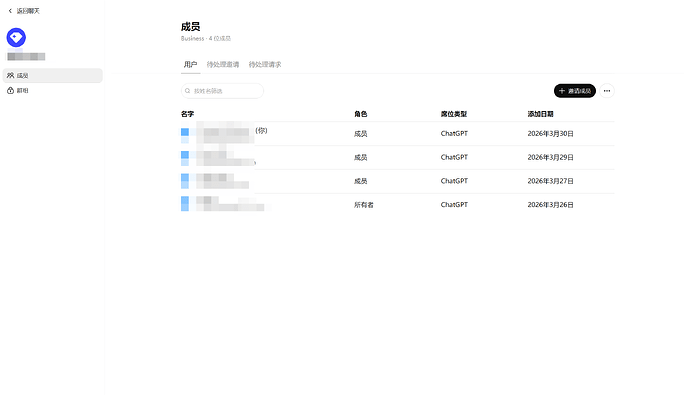The height and width of the screenshot is (395, 690).
Task: Open the three-dot more options menu
Action: (x=607, y=91)
